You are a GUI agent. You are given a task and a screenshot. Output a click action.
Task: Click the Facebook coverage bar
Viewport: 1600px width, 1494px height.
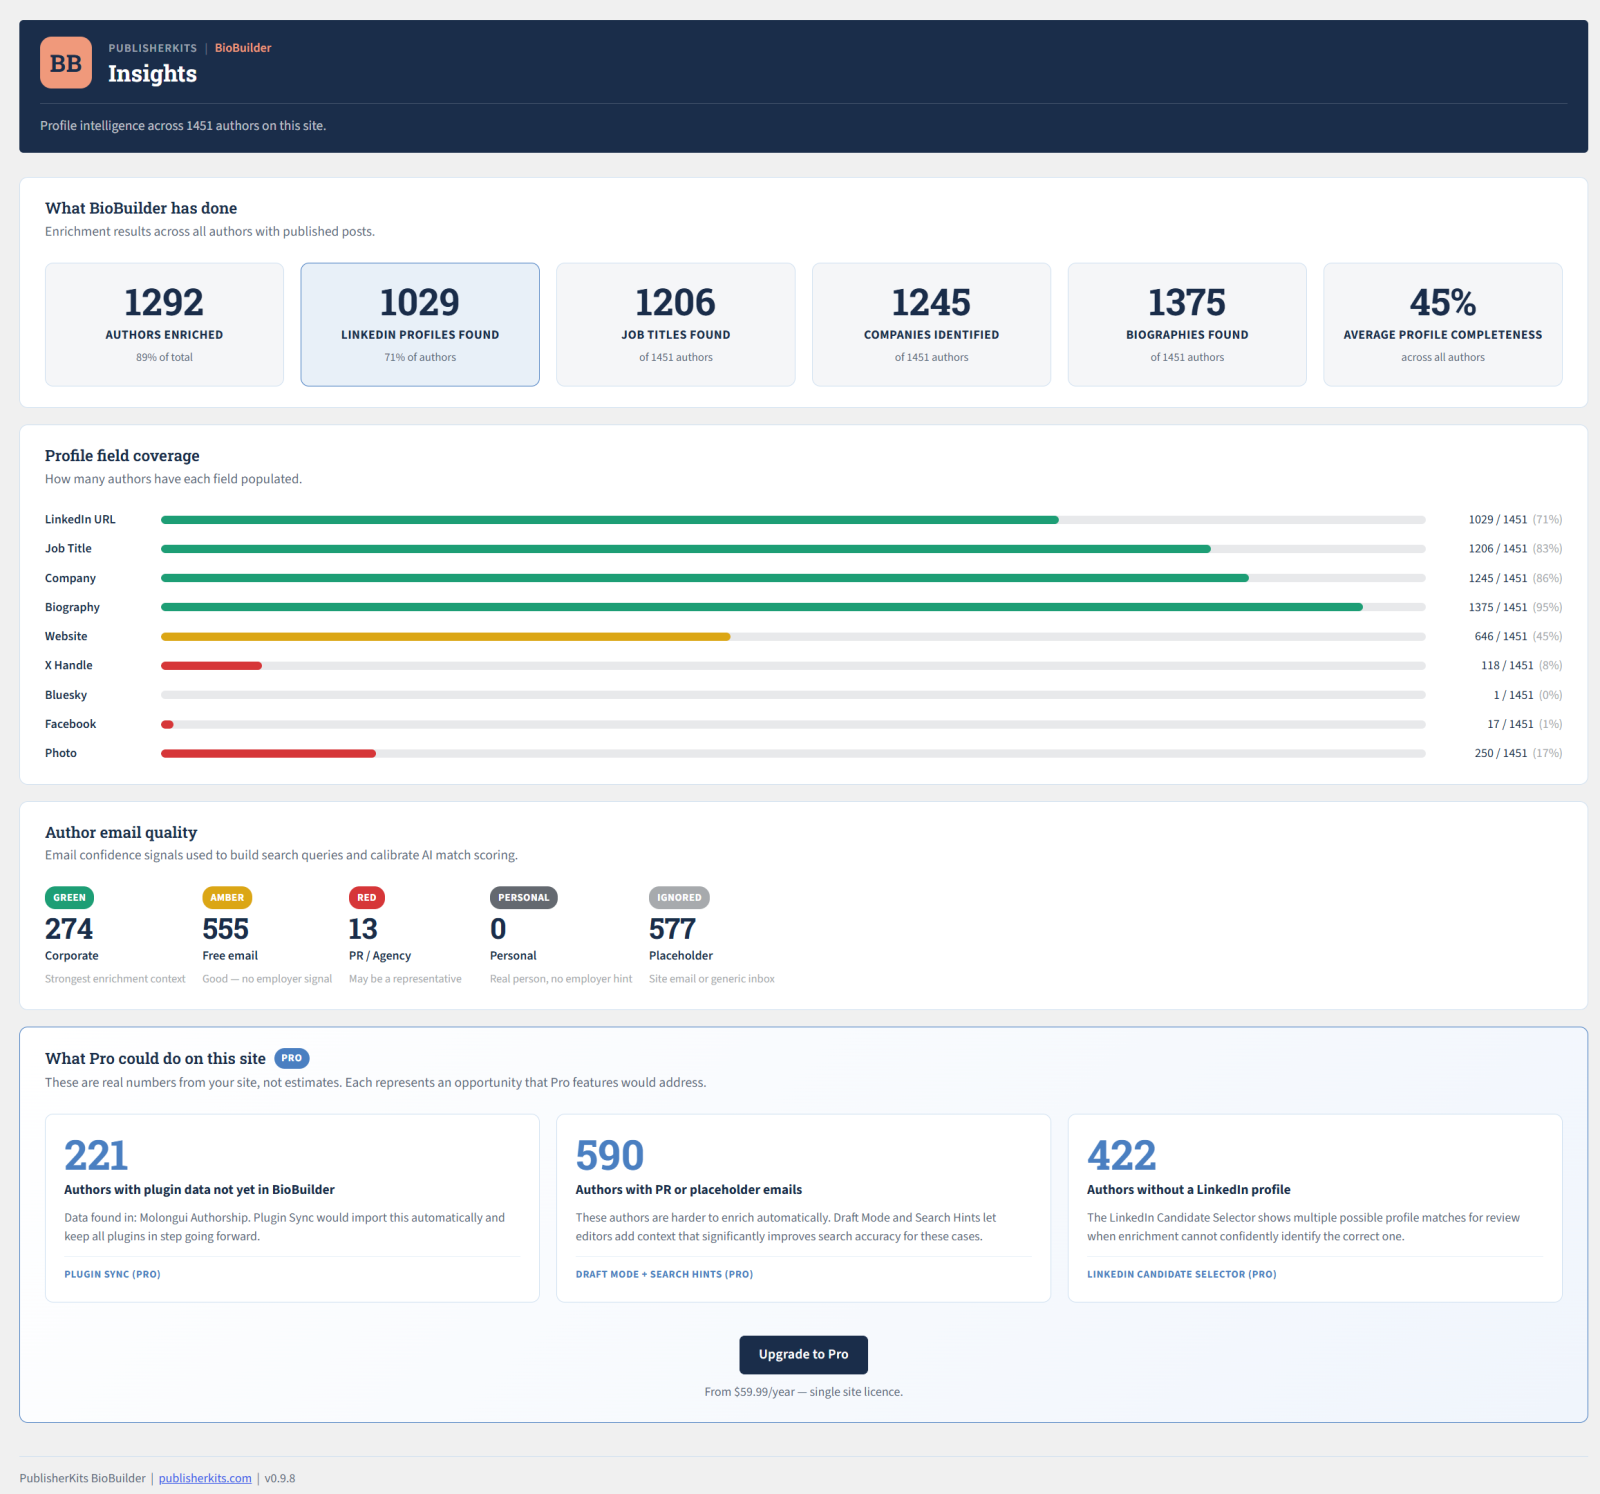(x=793, y=724)
